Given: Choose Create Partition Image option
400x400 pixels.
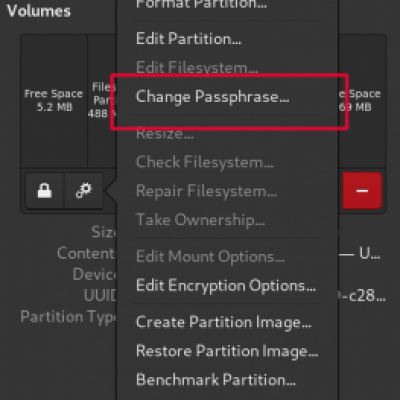Looking at the screenshot, I should [x=224, y=322].
